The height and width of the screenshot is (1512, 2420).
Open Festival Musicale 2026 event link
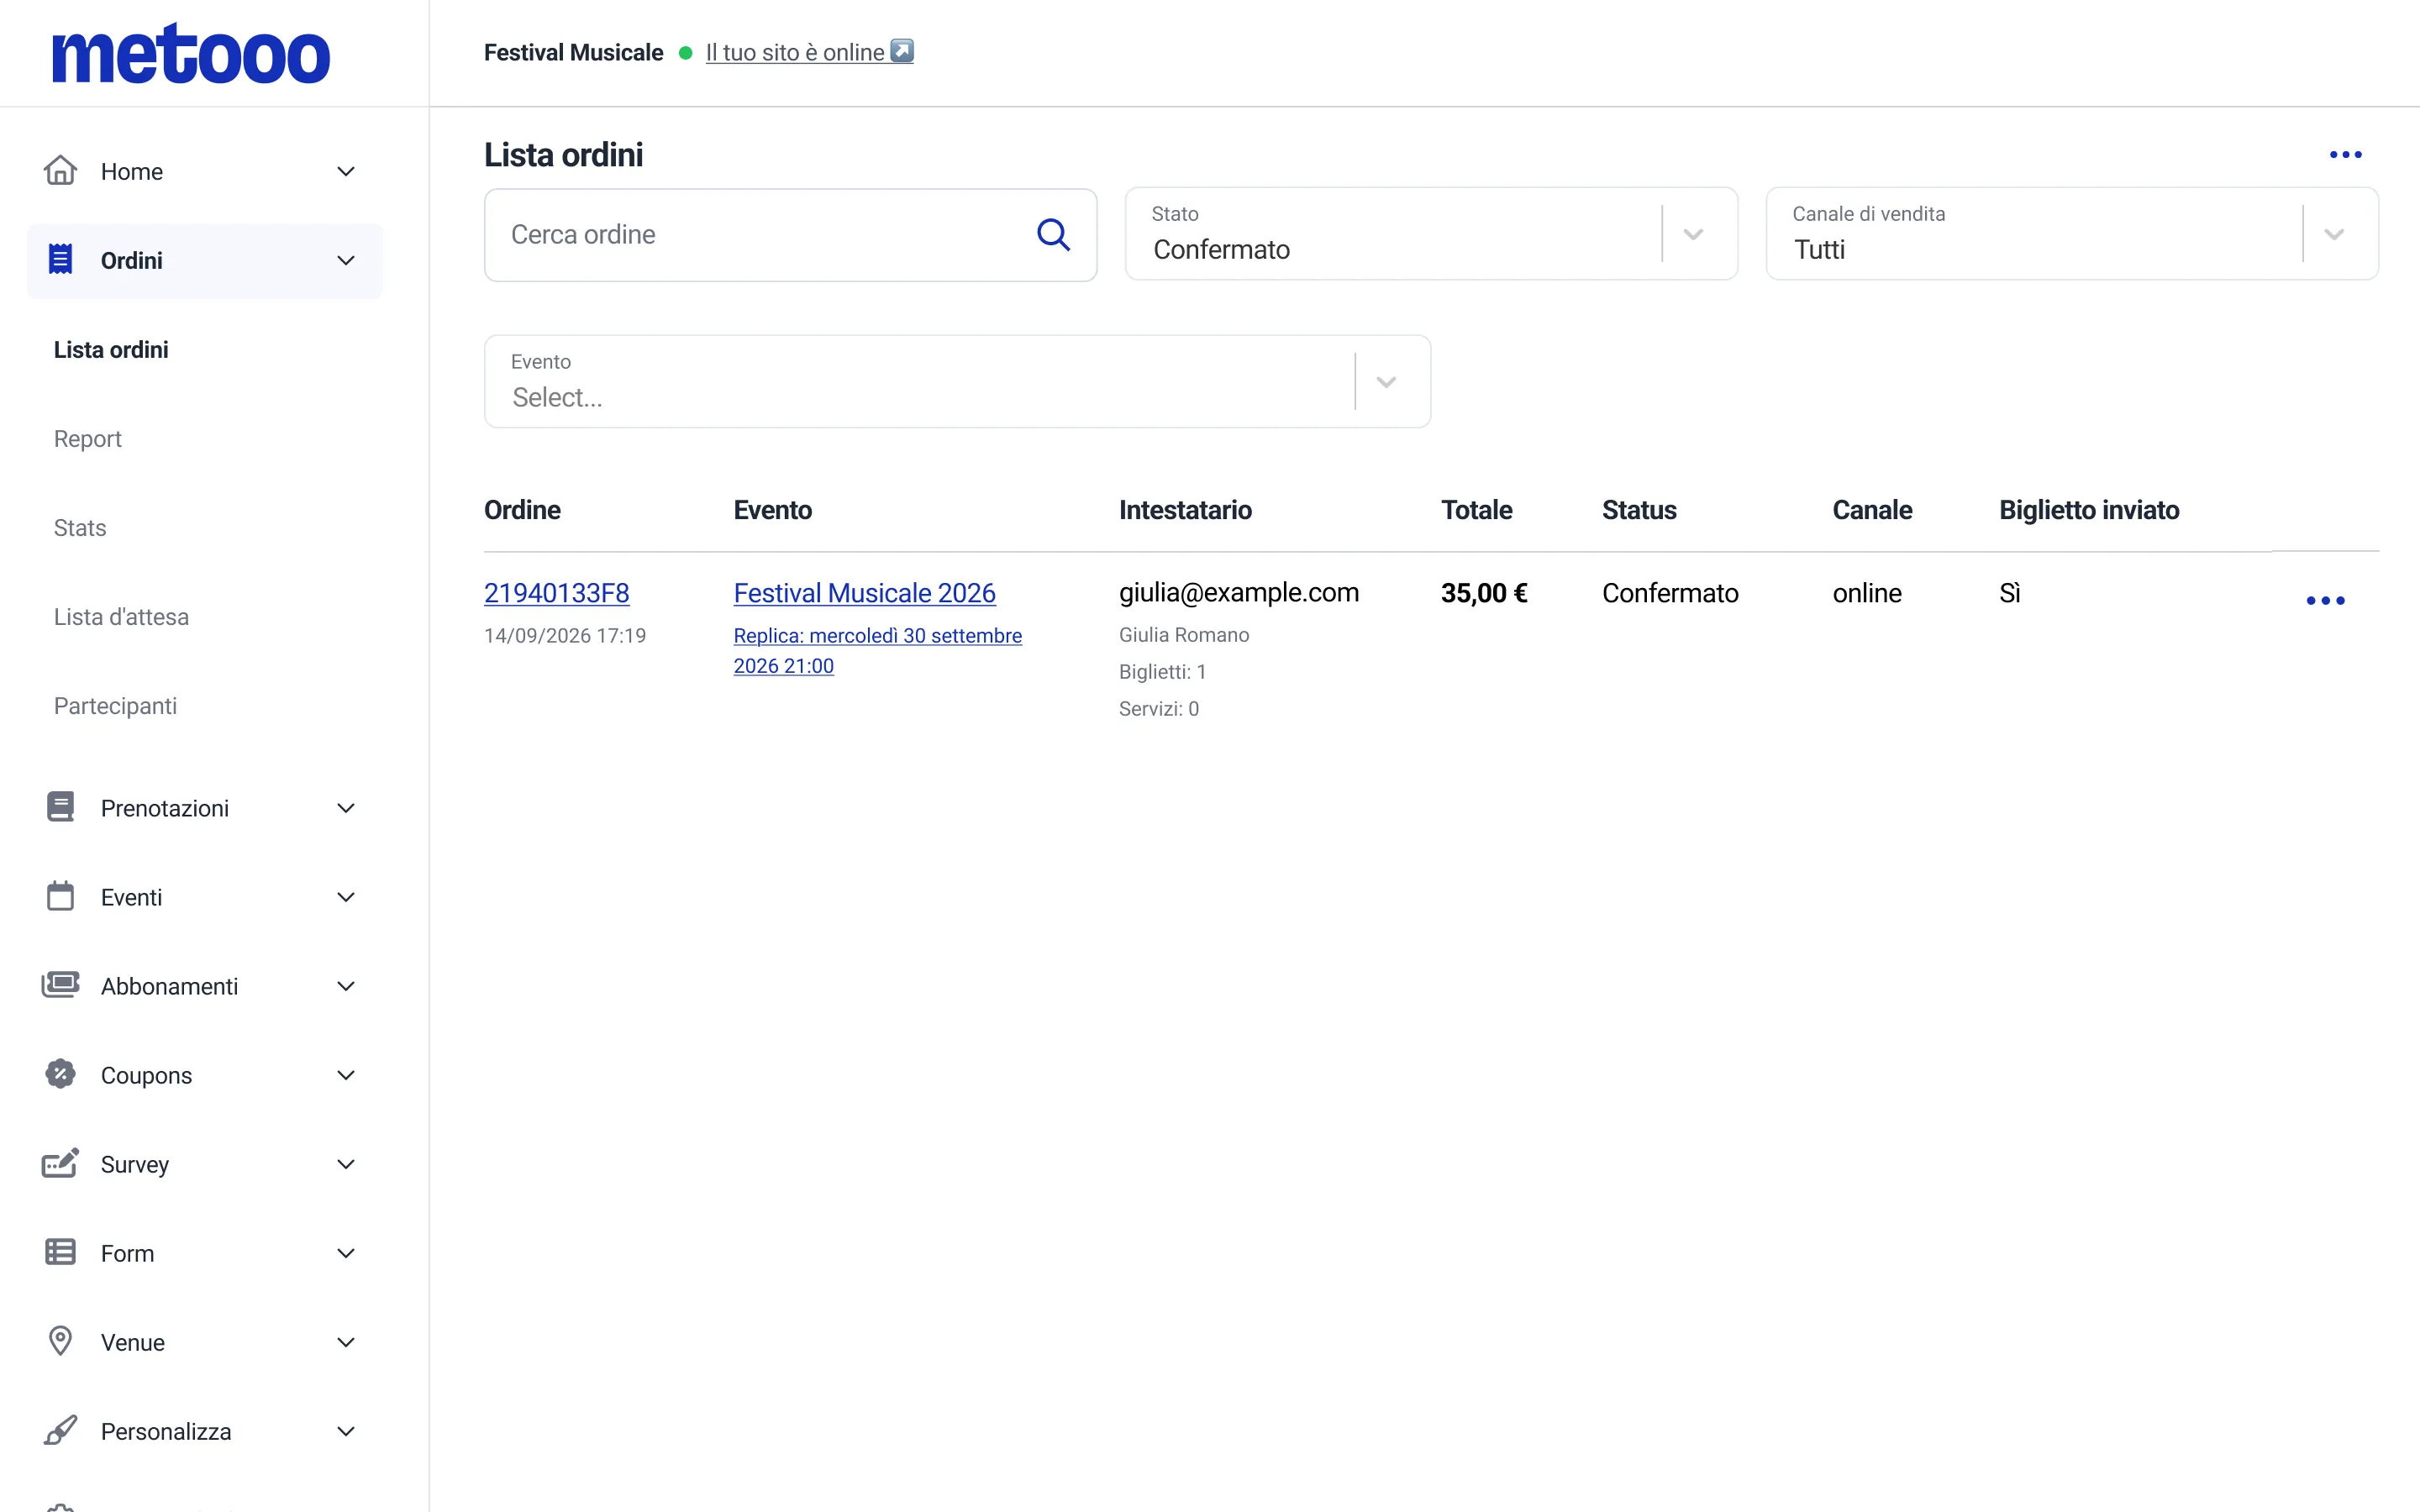coord(865,593)
